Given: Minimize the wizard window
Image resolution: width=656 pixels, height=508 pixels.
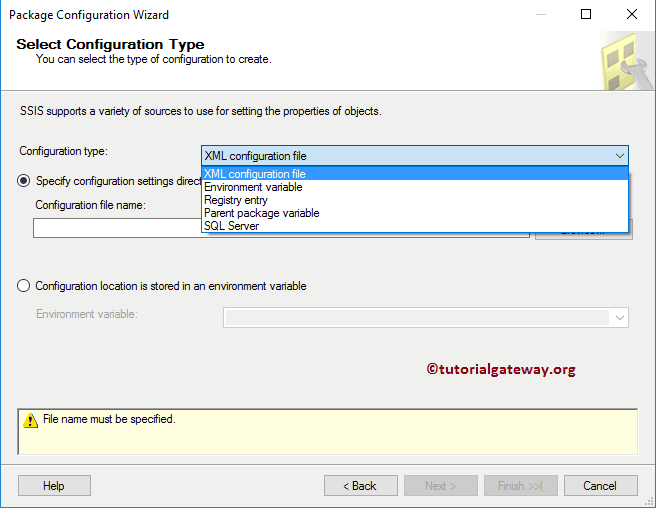Looking at the screenshot, I should click(x=541, y=14).
